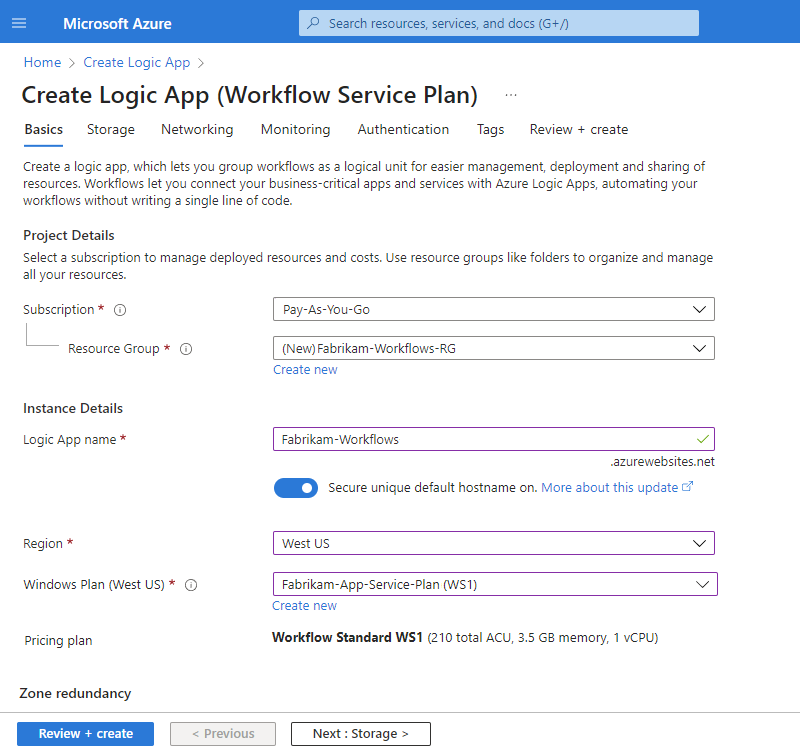Image resolution: width=800 pixels, height=750 pixels.
Task: Open the Subscription dropdown
Action: coord(493,309)
